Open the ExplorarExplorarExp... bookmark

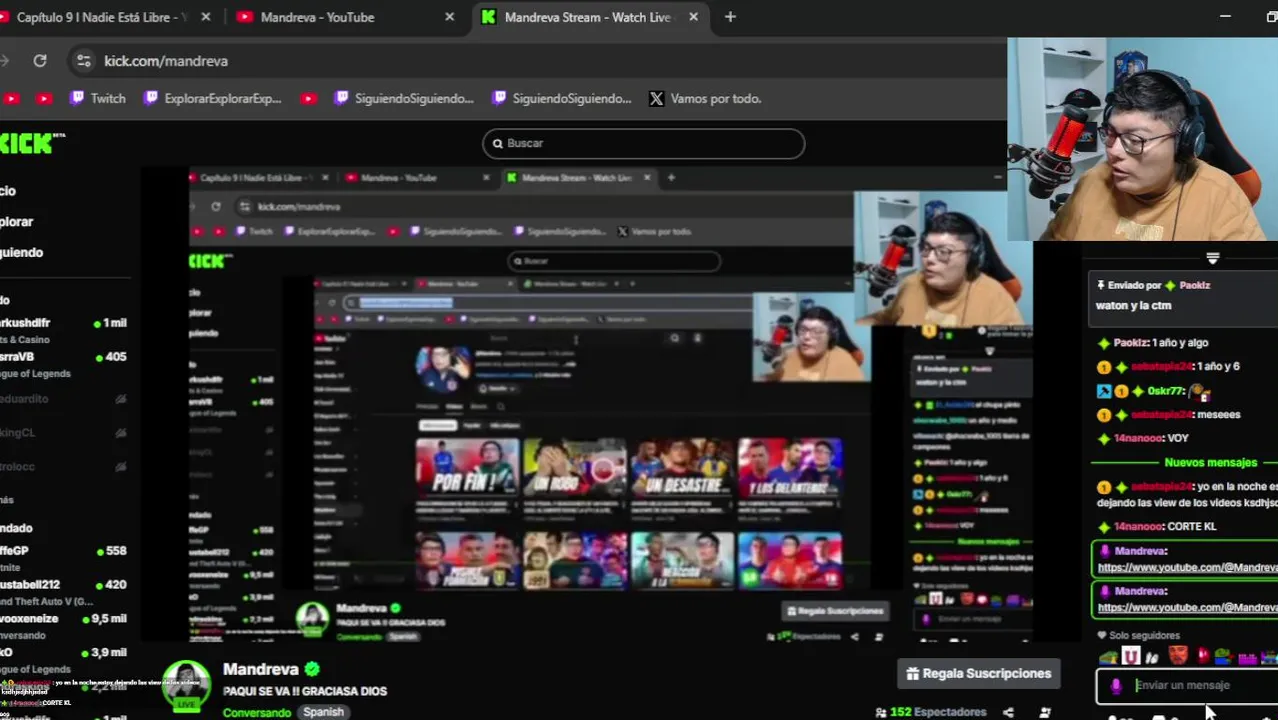click(212, 98)
